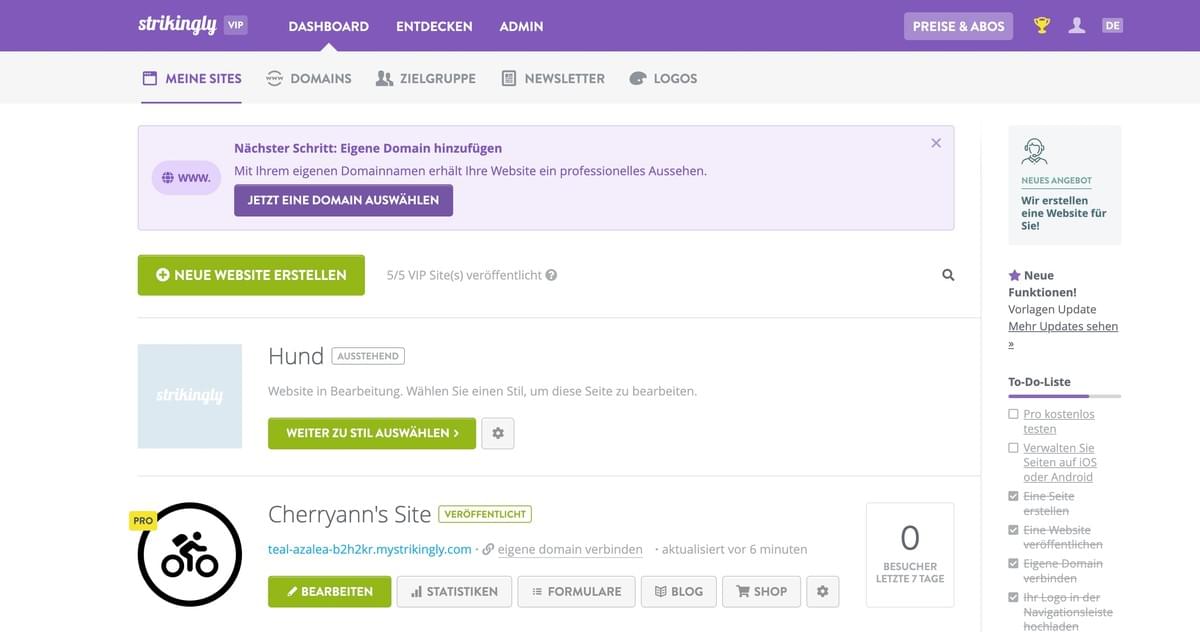Click the To-Do-Liste progress bar

click(x=1064, y=396)
